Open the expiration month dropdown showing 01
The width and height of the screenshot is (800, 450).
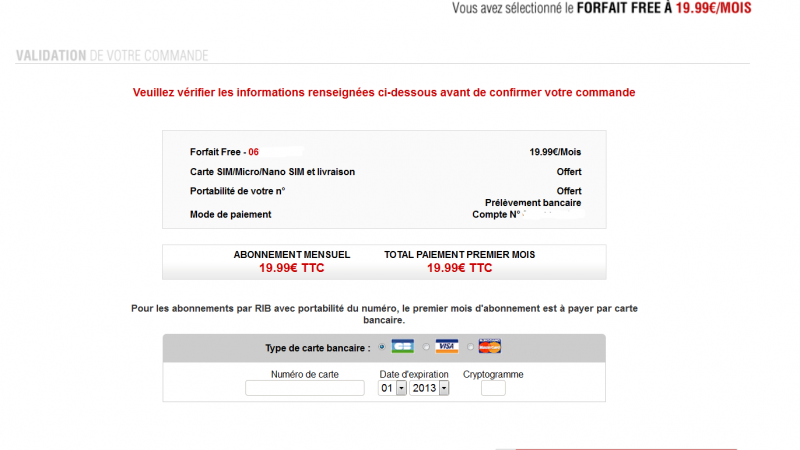[x=392, y=388]
